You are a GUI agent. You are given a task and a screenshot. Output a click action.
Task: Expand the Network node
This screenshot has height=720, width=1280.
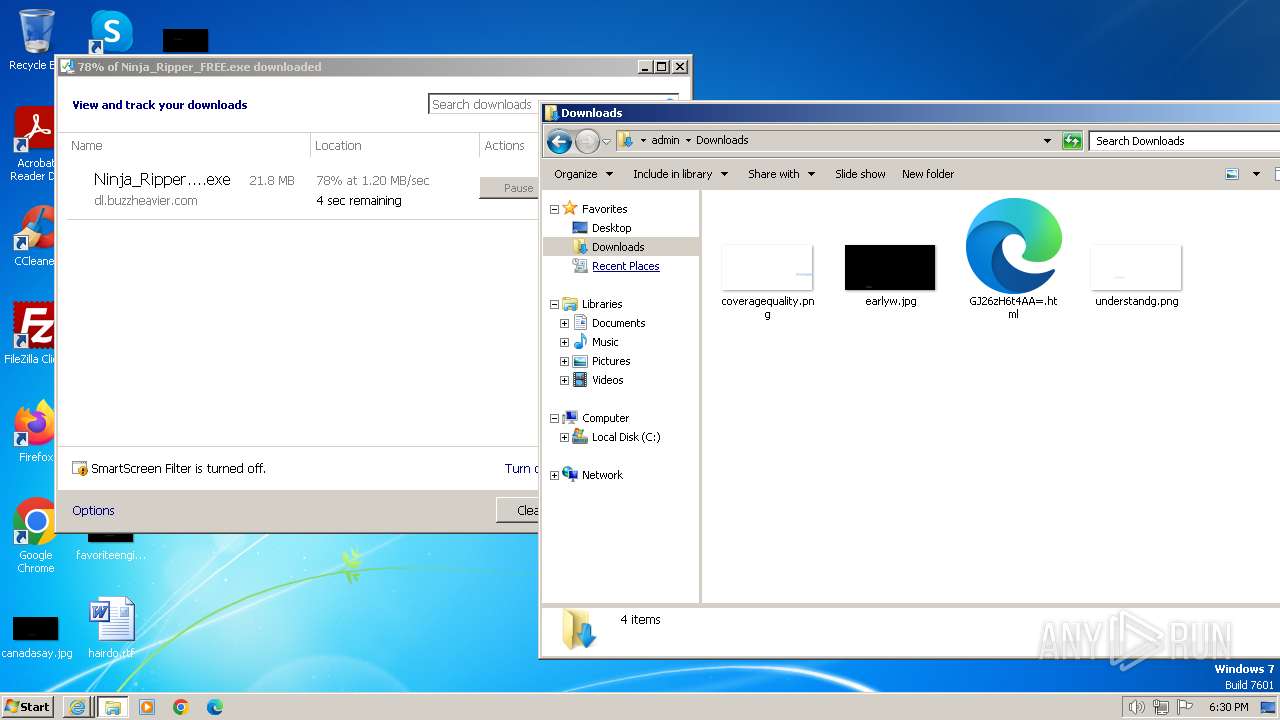(x=554, y=475)
